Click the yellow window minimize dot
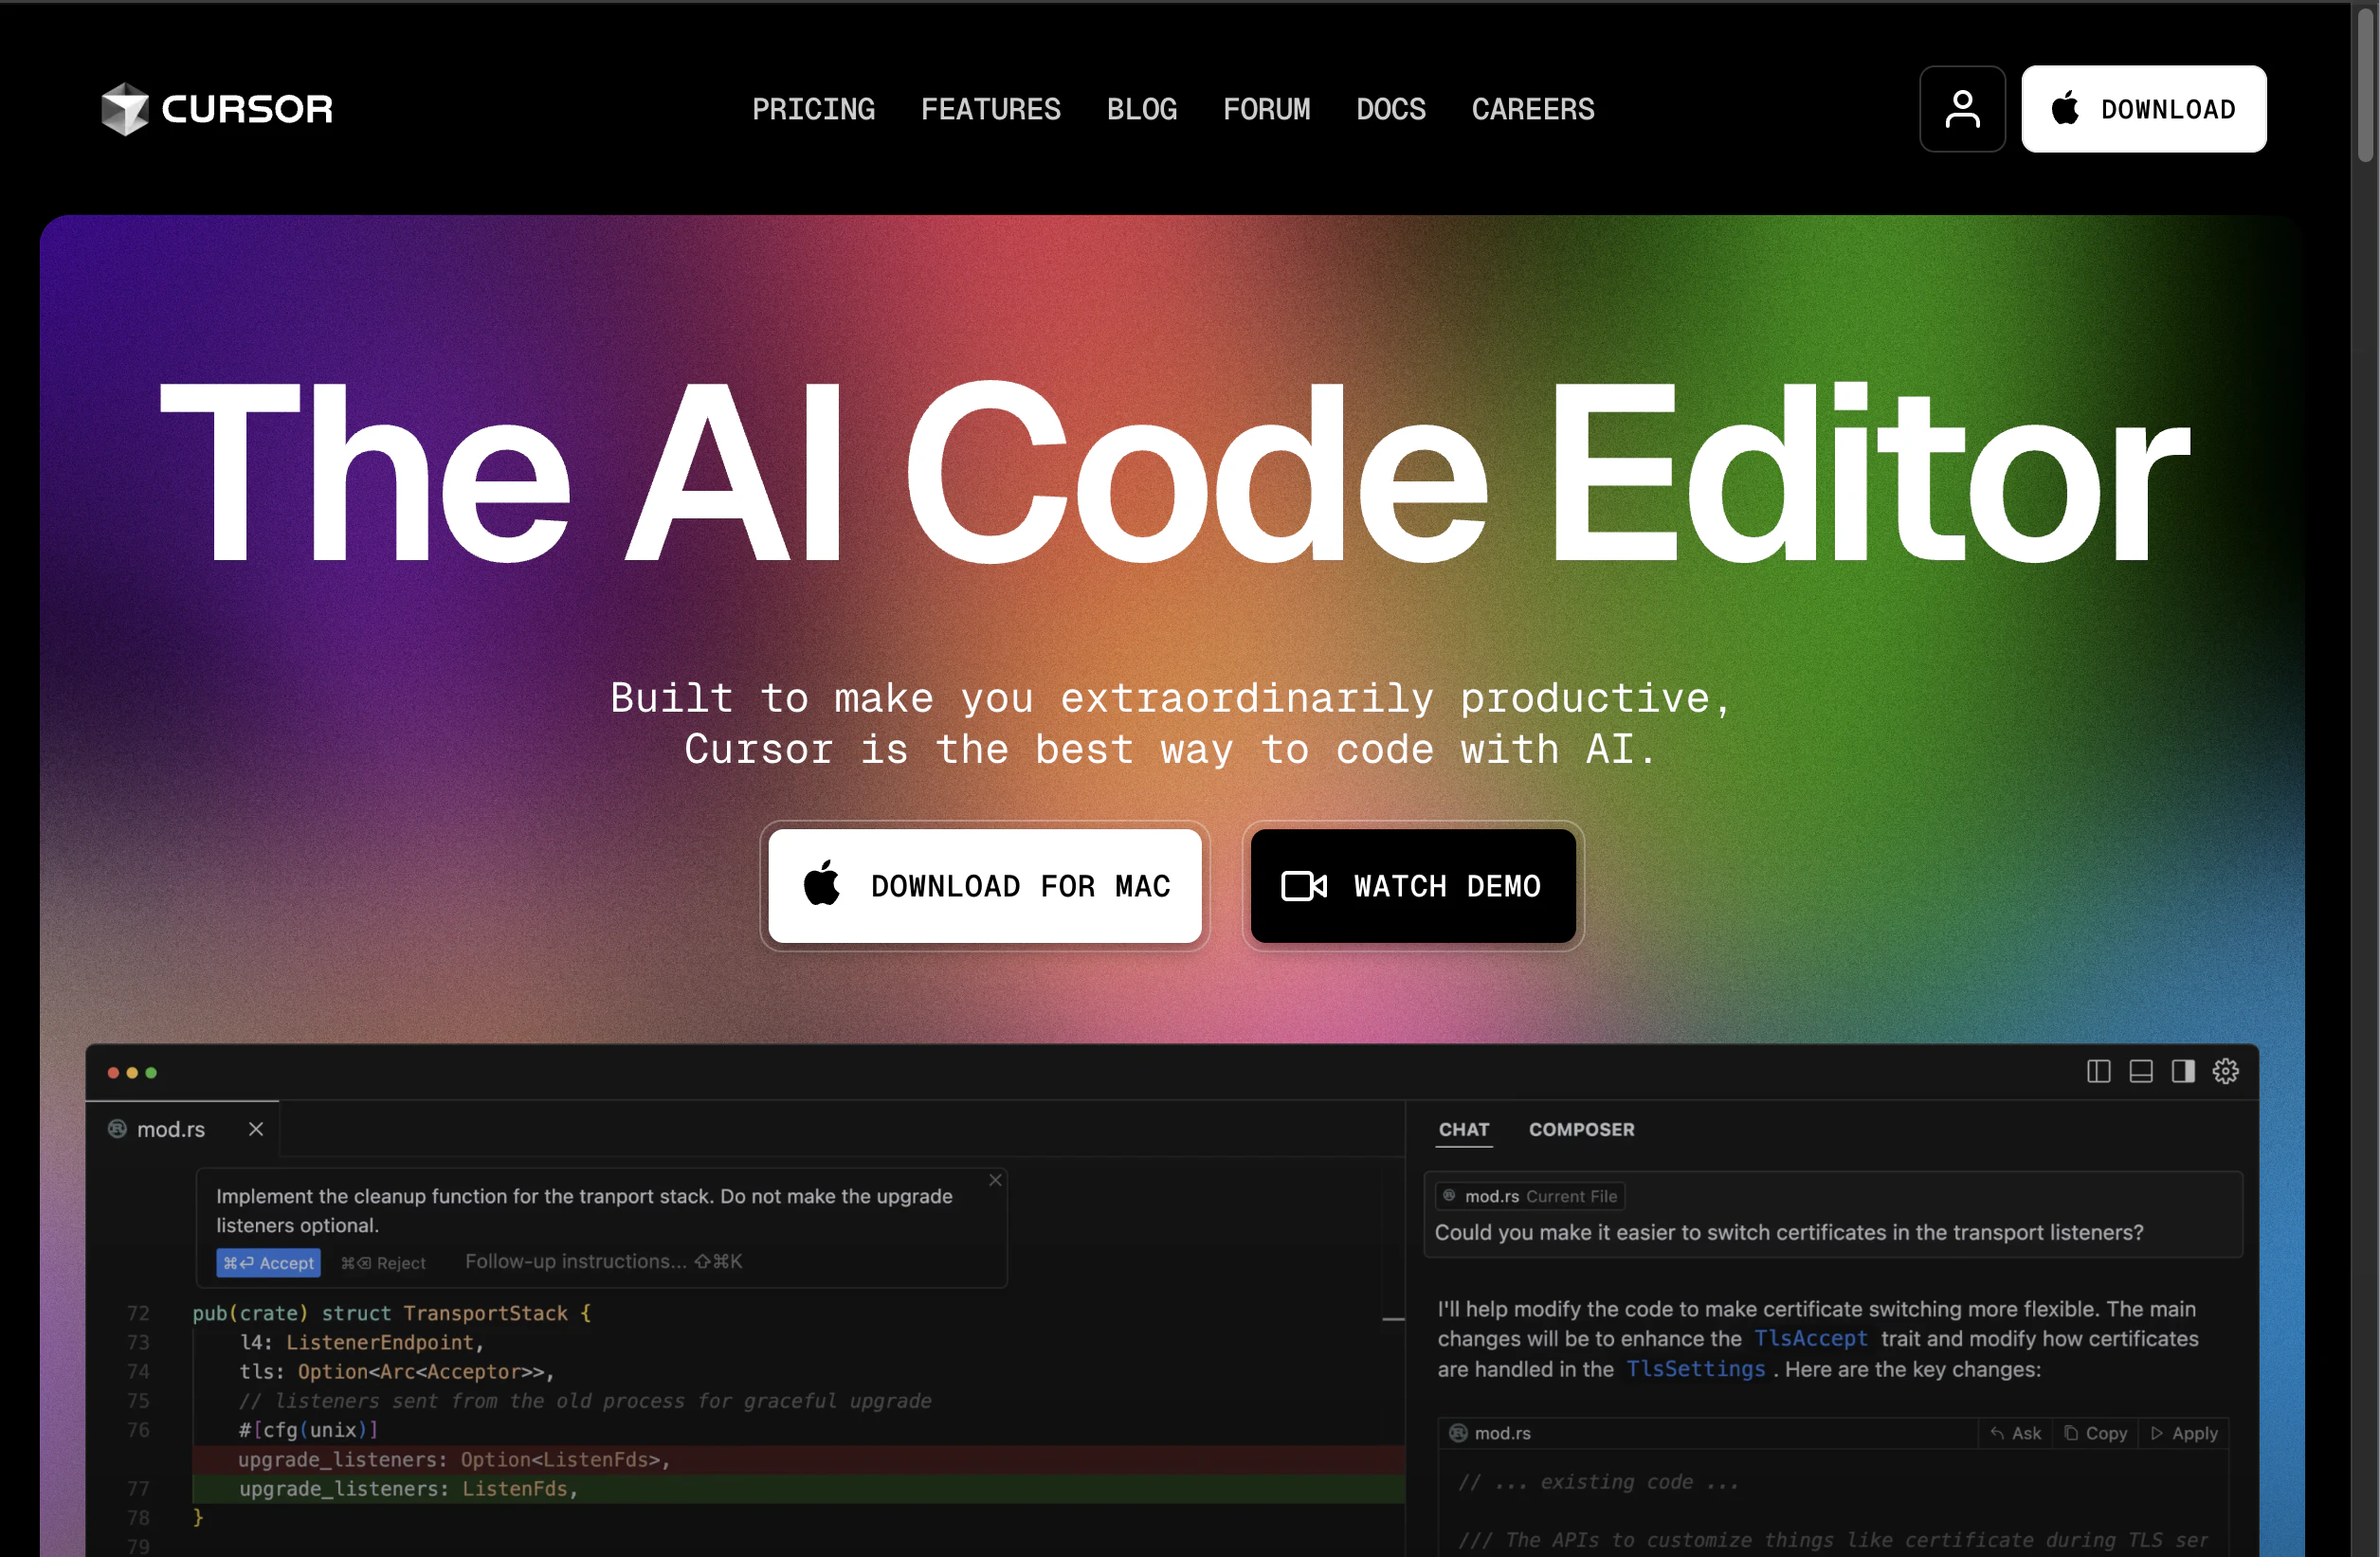2380x1557 pixels. click(132, 1073)
